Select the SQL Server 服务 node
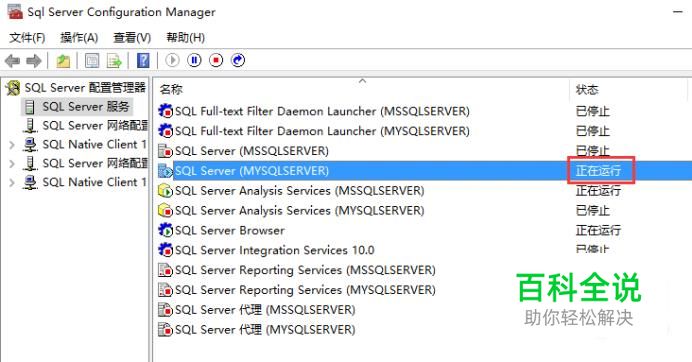Screen dimensions: 692x362 [x=86, y=106]
